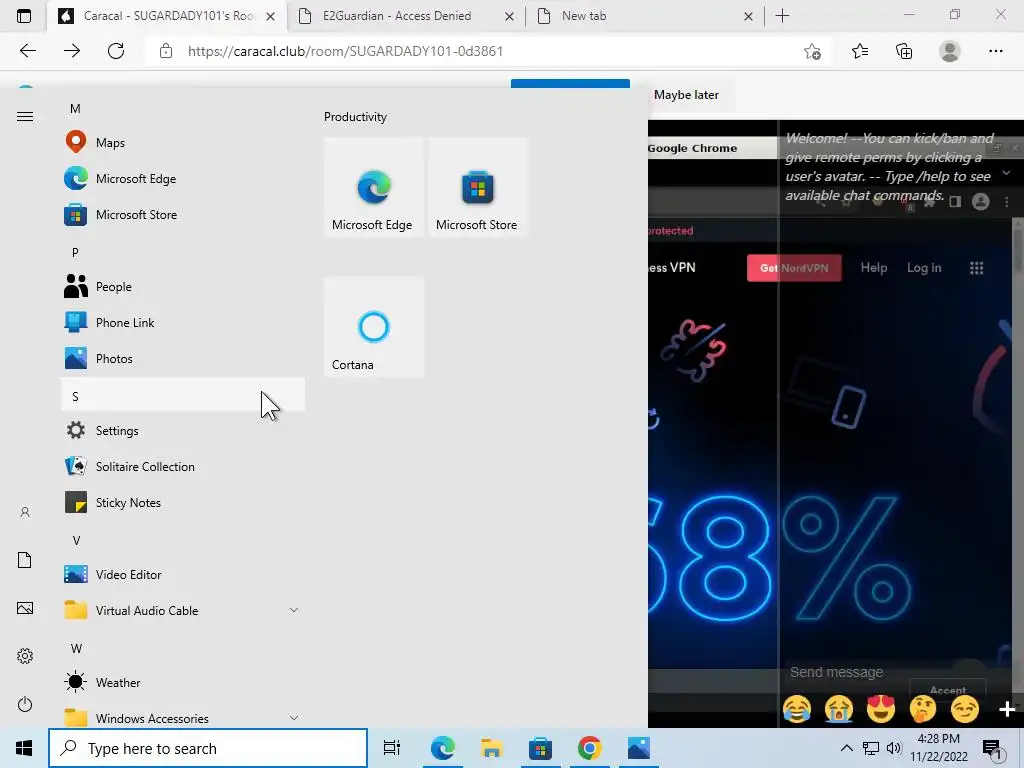Open the Power options button
Screen dimensions: 1024x768
(25, 704)
